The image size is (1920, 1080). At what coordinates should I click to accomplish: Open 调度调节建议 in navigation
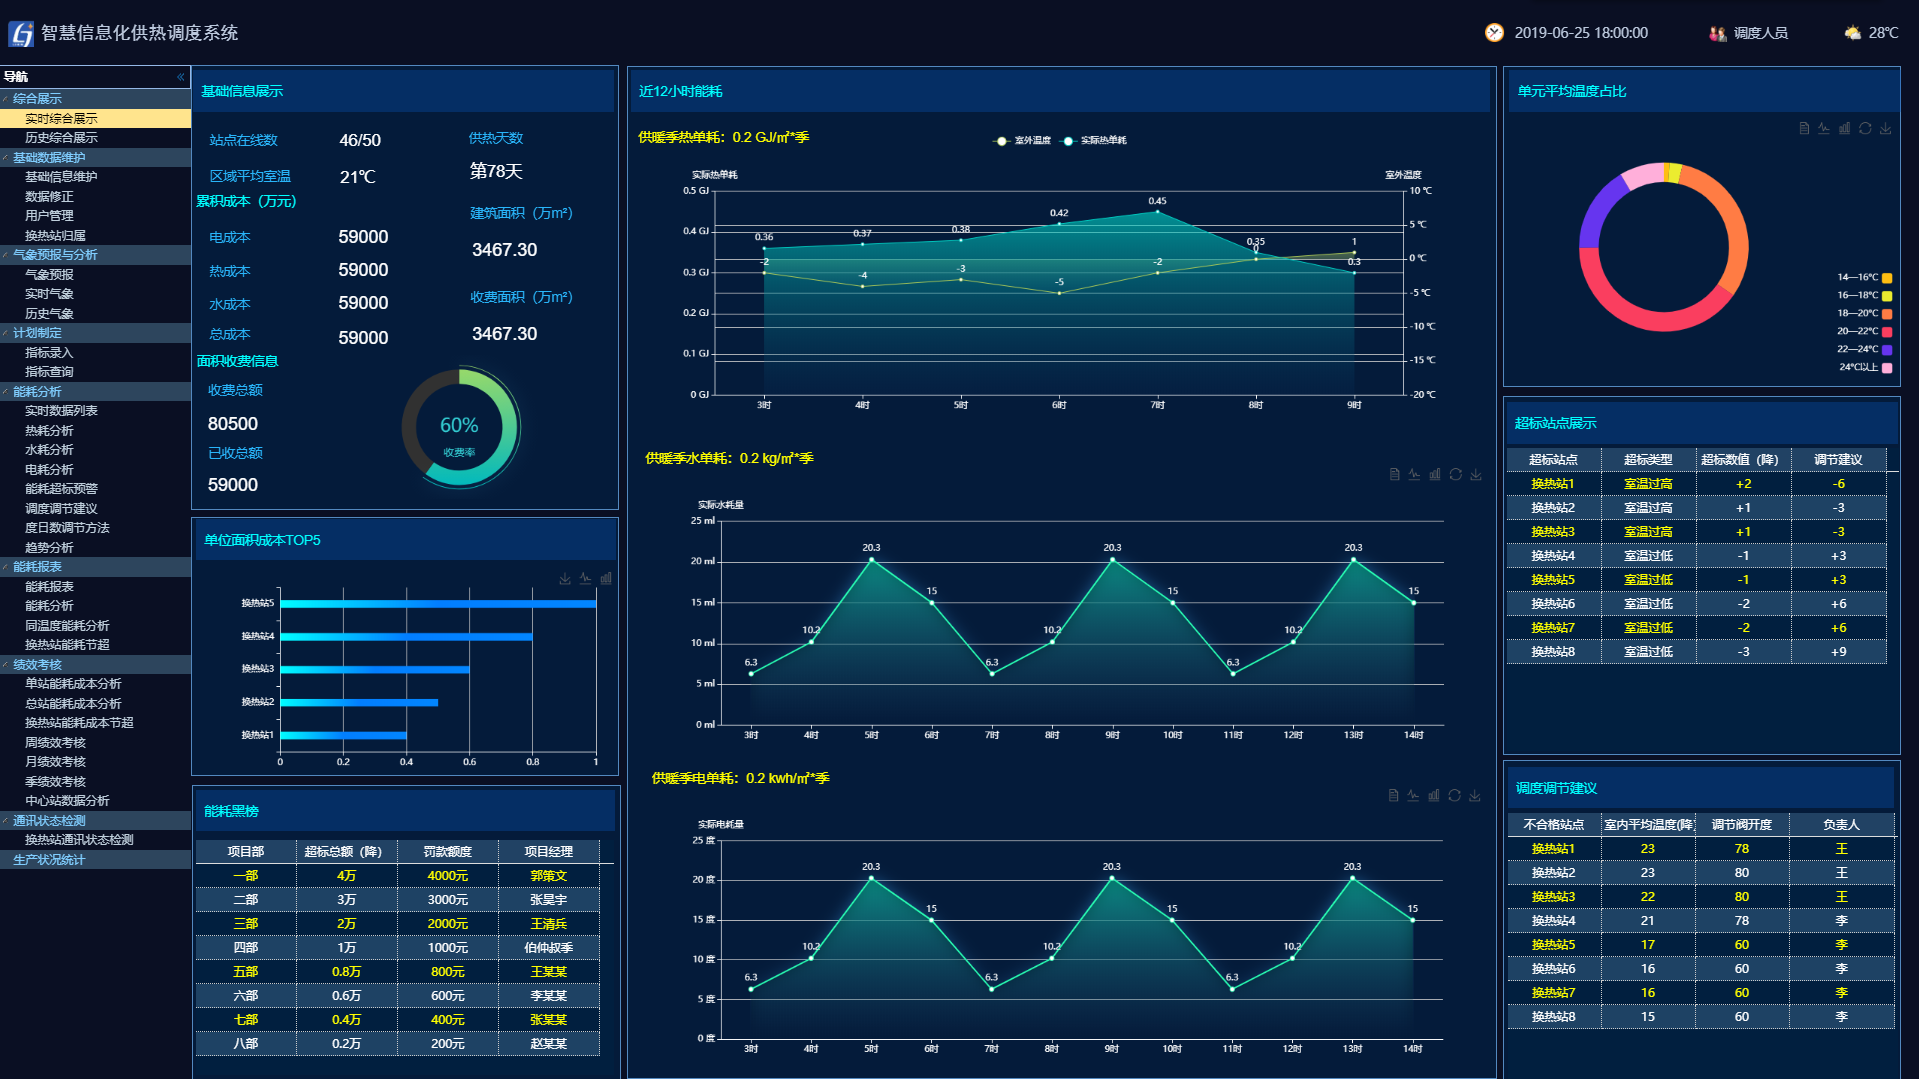95,509
